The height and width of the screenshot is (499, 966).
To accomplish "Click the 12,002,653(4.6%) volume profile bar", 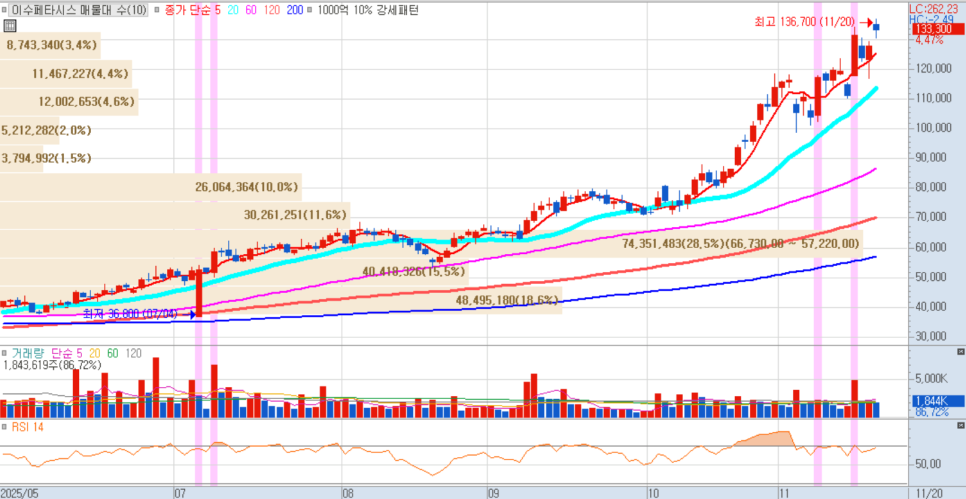I will click(69, 102).
